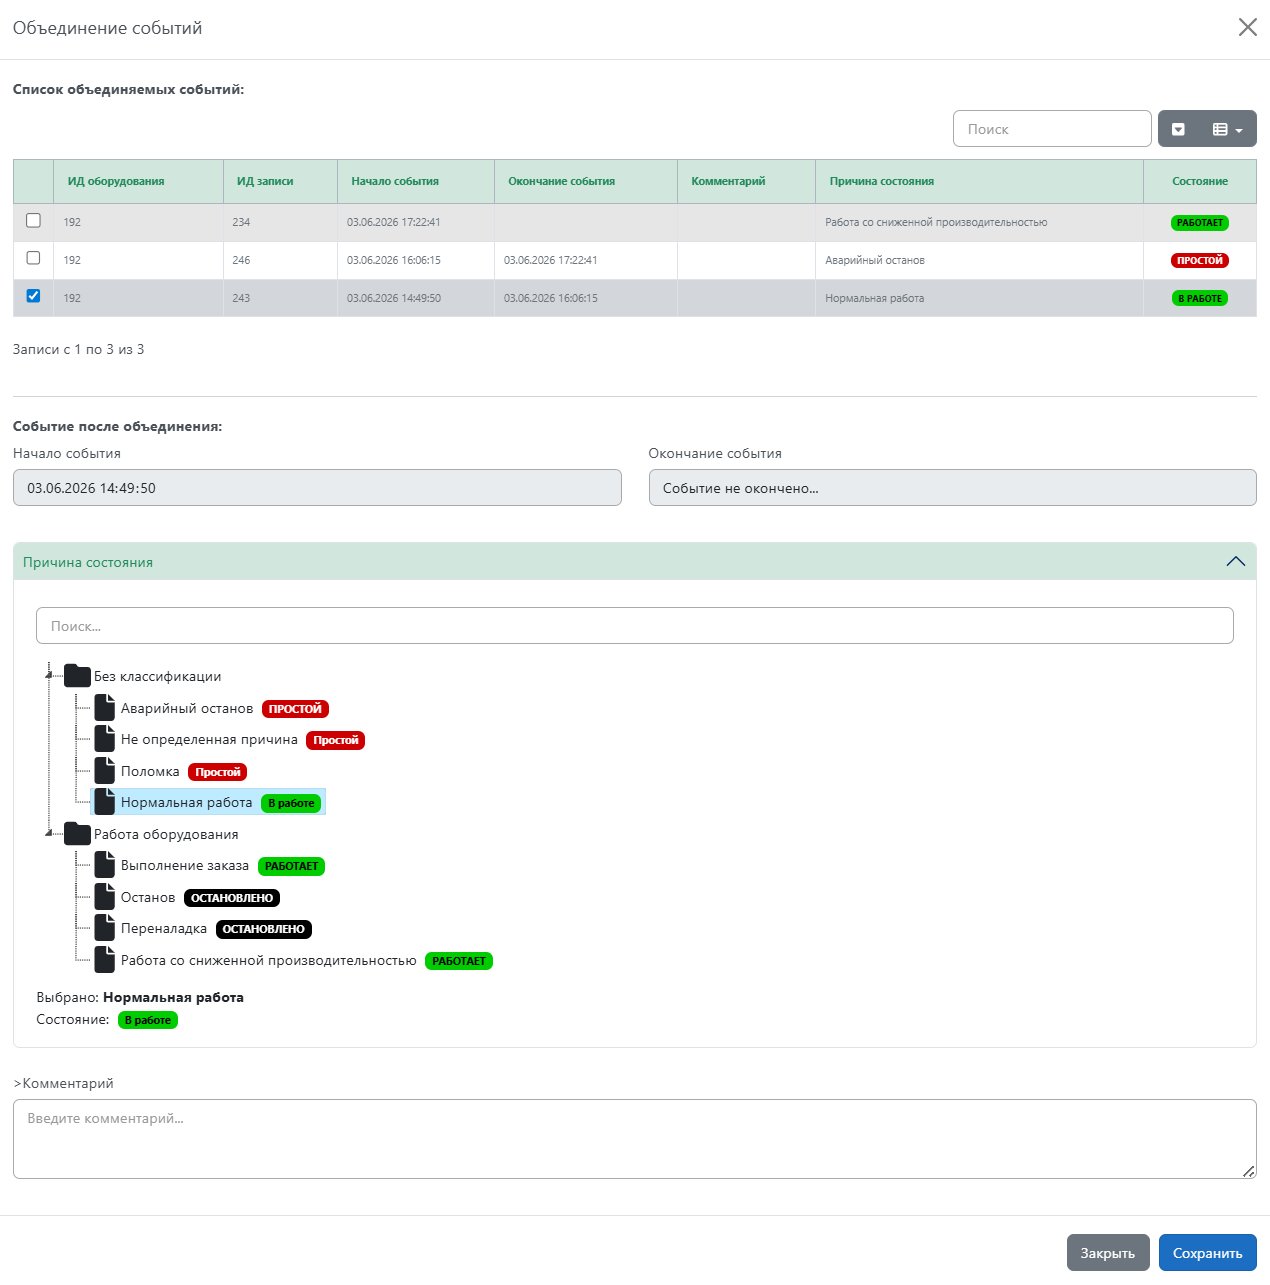
Task: Select Нормальная работа tree item
Action: (187, 803)
